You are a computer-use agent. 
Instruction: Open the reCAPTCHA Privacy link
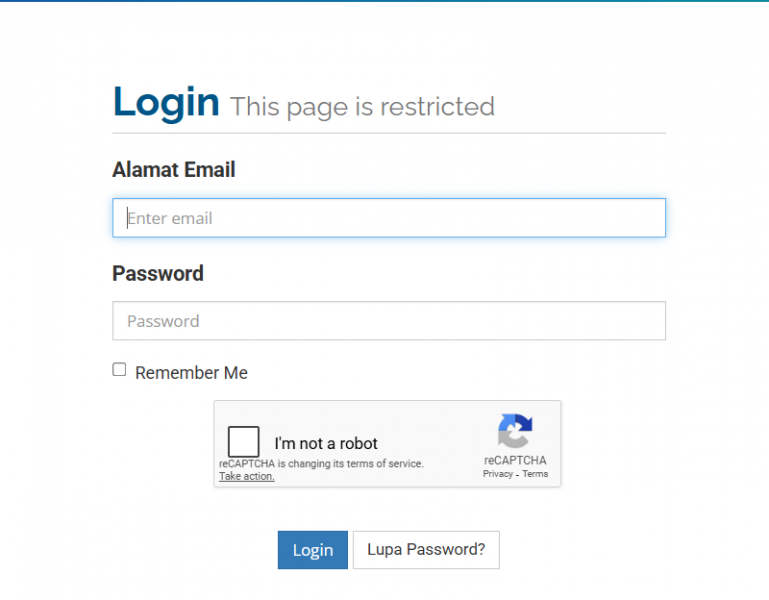click(497, 474)
